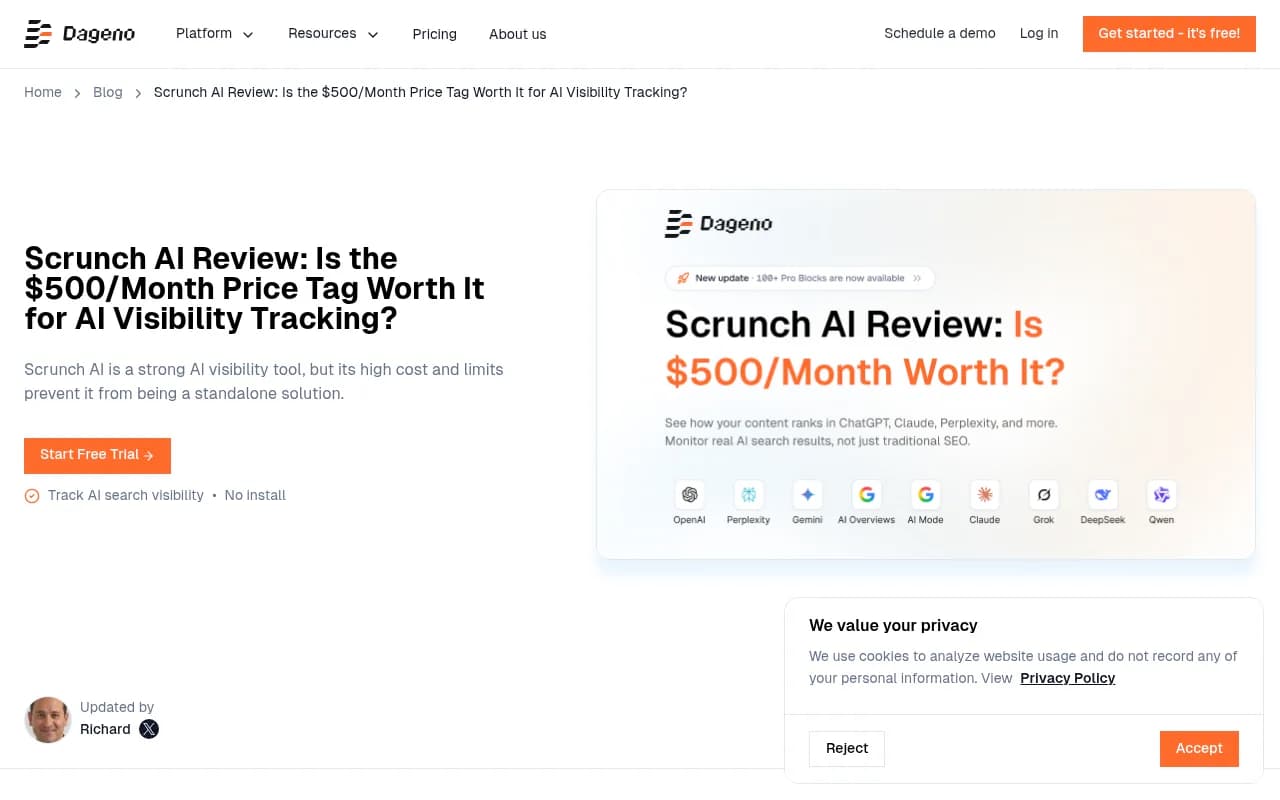Open the Privacy Policy link

1067,678
